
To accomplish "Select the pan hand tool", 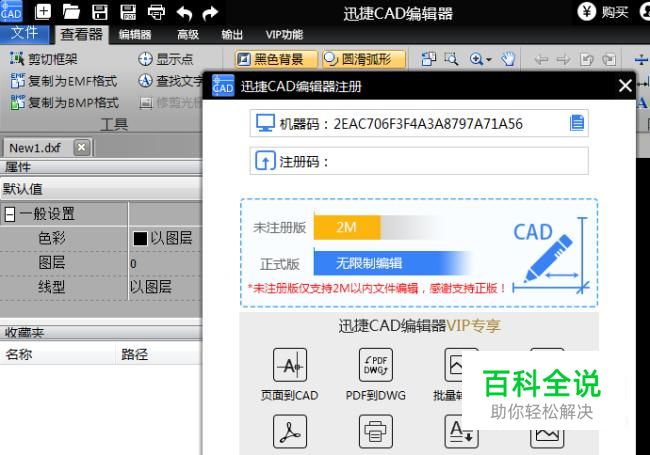I will coord(508,59).
